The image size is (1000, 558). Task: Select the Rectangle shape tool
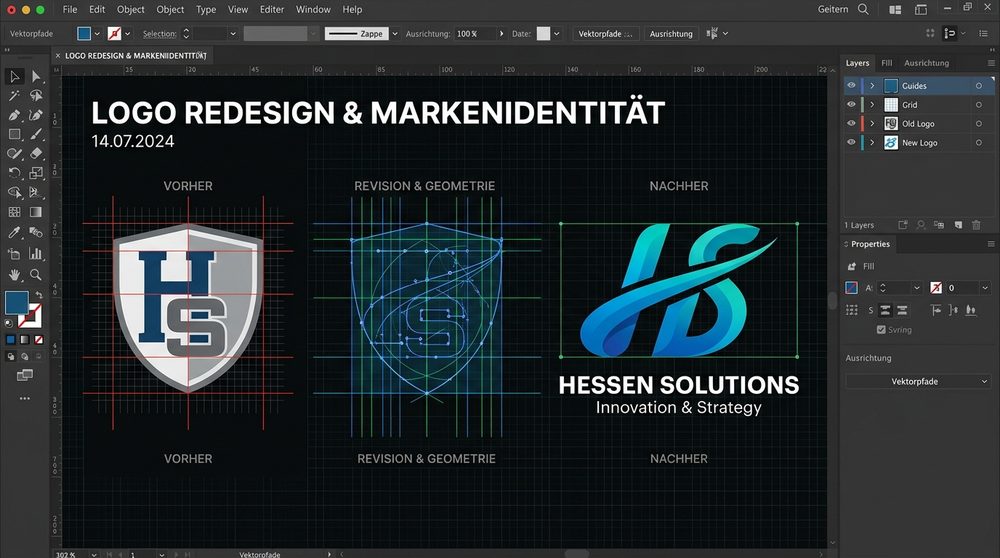tap(14, 135)
